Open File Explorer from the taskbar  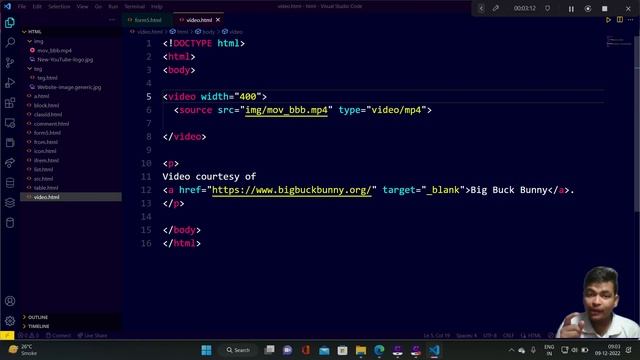(361, 350)
